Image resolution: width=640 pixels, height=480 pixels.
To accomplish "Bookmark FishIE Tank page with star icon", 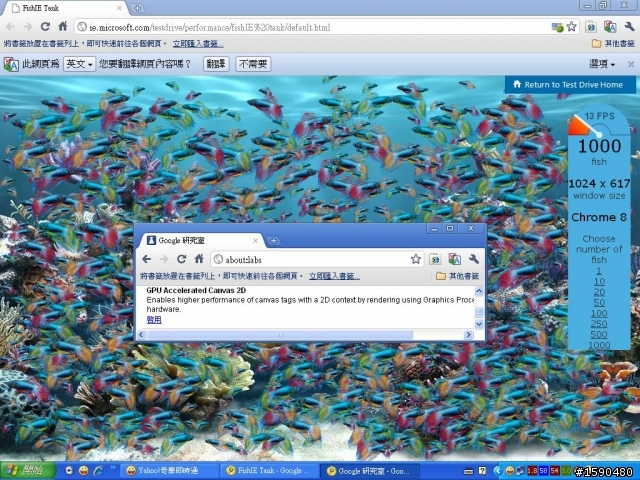I will click(571, 27).
